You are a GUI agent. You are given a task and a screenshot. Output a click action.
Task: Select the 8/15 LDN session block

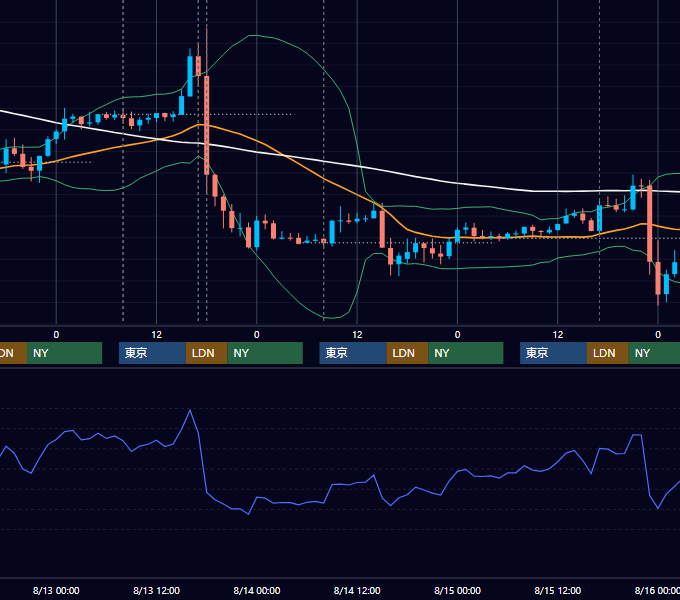click(608, 353)
